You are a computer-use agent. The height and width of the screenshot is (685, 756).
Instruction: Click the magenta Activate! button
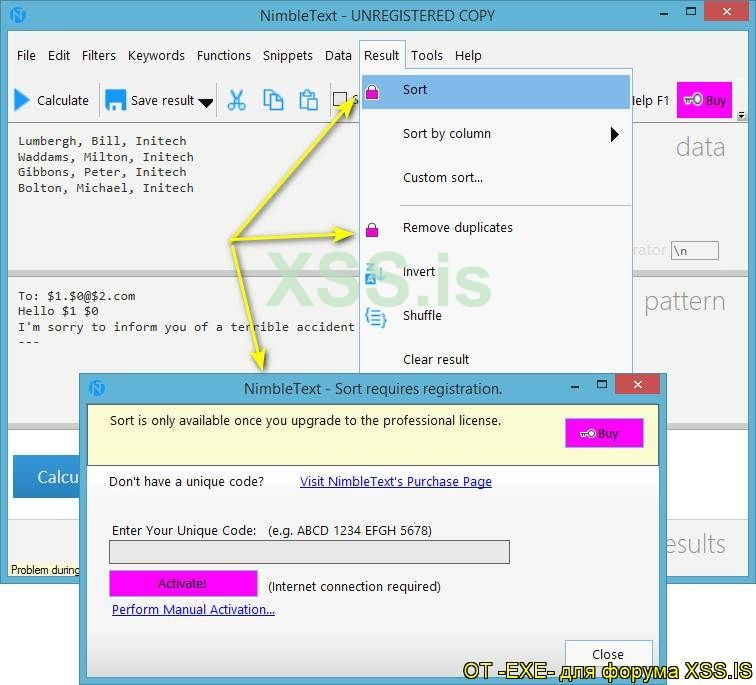(x=183, y=583)
